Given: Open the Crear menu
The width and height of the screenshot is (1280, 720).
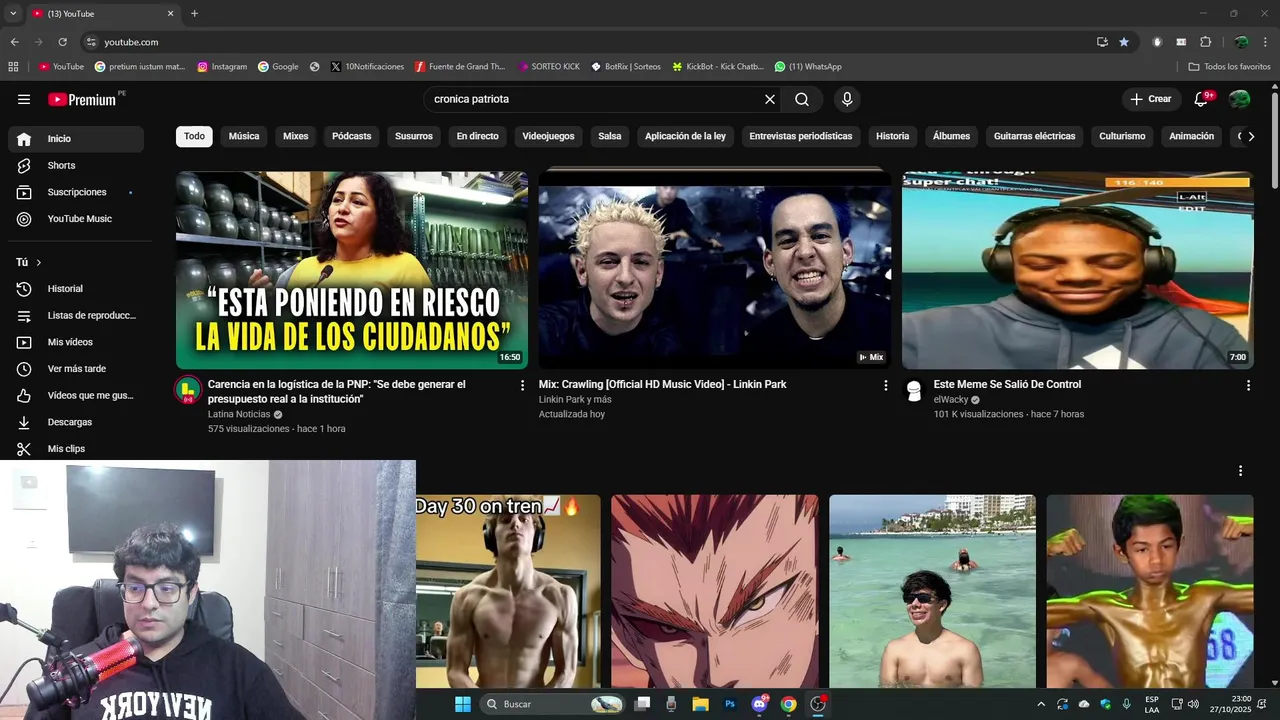Looking at the screenshot, I should tap(1151, 99).
